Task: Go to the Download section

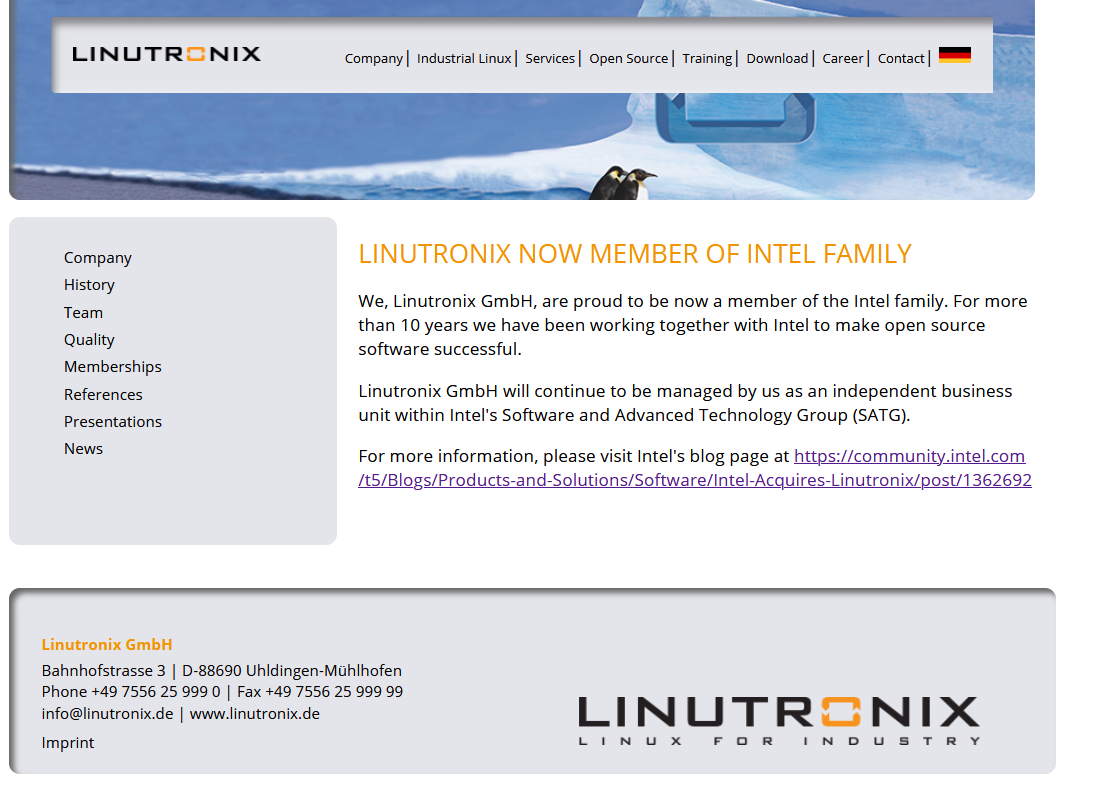Action: pos(777,58)
